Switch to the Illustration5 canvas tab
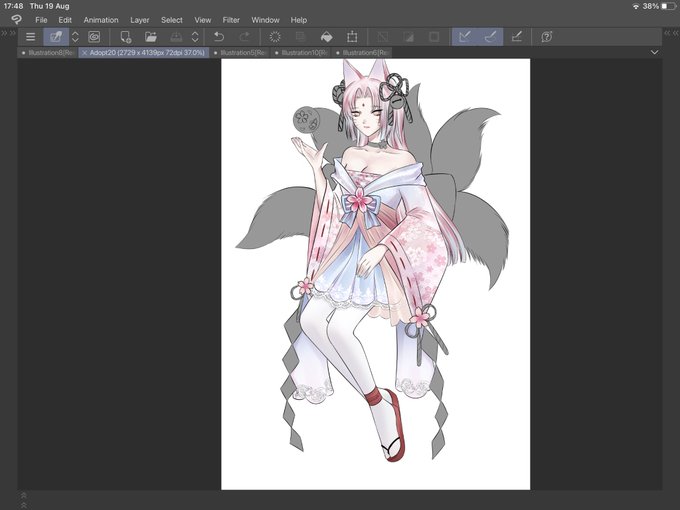680x510 pixels. tap(240, 52)
